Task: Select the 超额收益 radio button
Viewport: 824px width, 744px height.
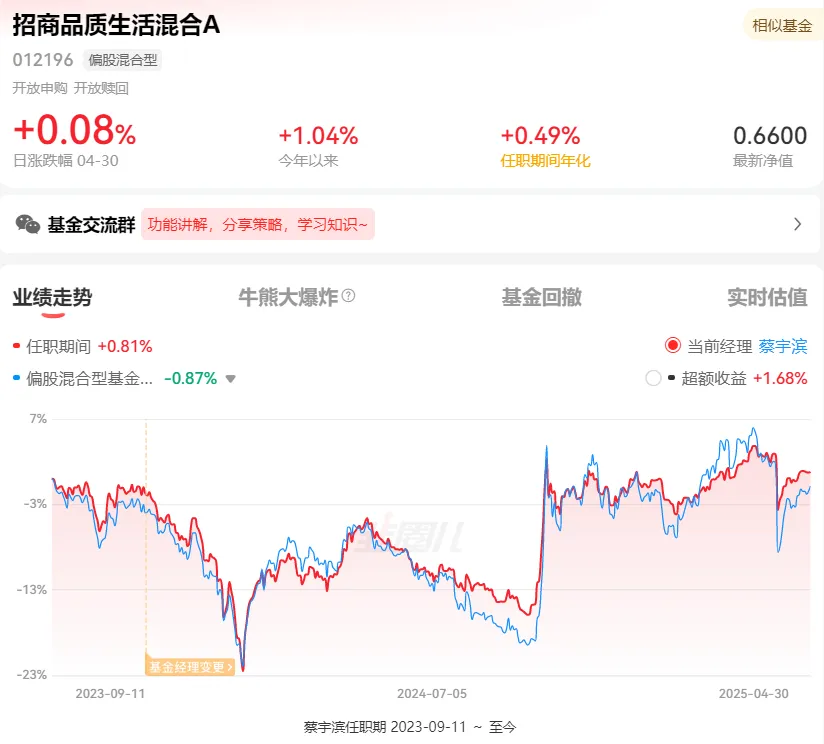Action: tap(653, 378)
